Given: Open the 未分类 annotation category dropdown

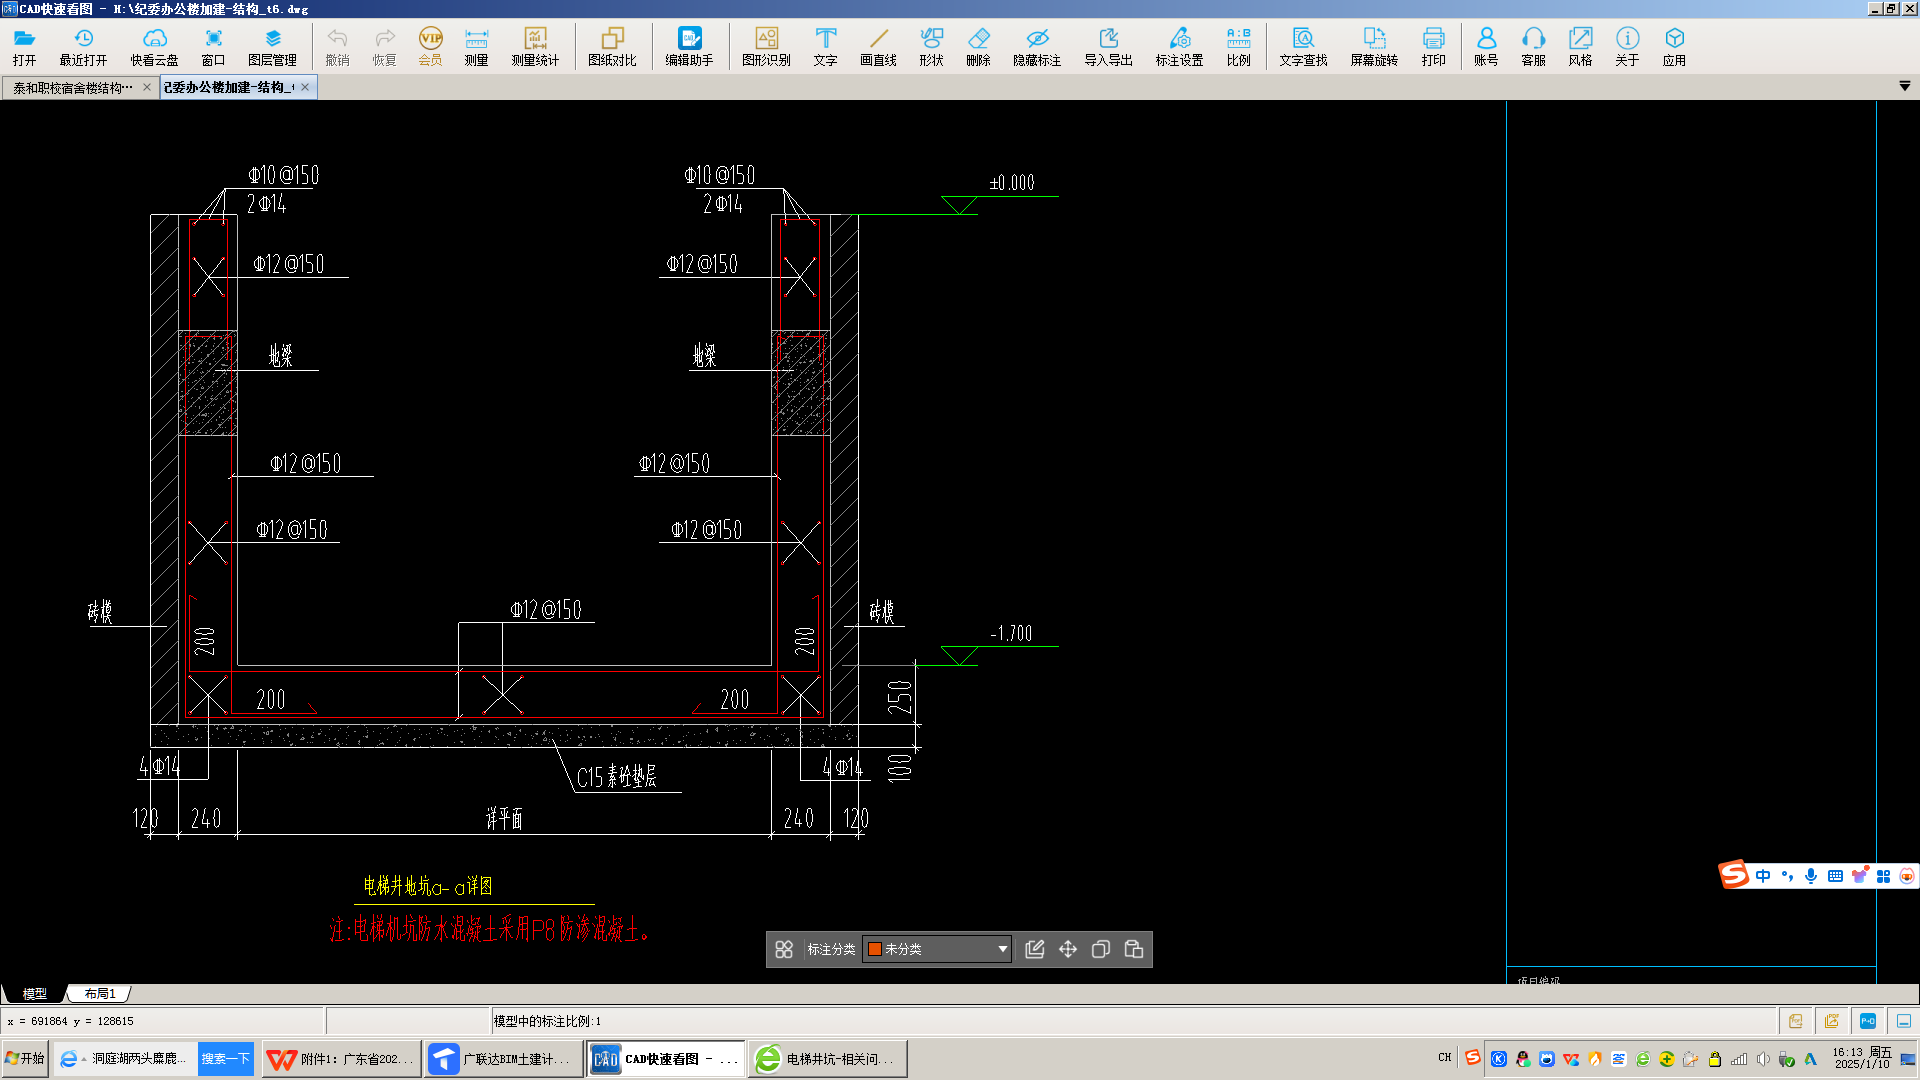Looking at the screenshot, I should (937, 949).
